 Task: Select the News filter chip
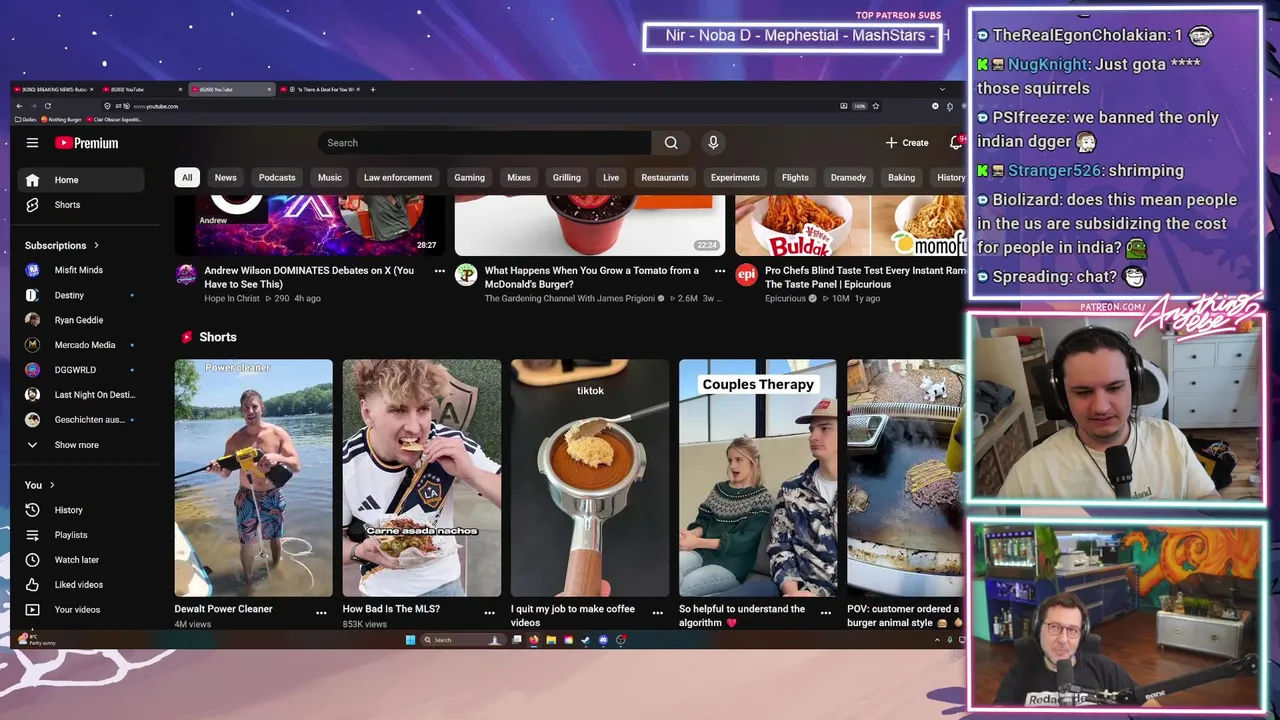226,178
